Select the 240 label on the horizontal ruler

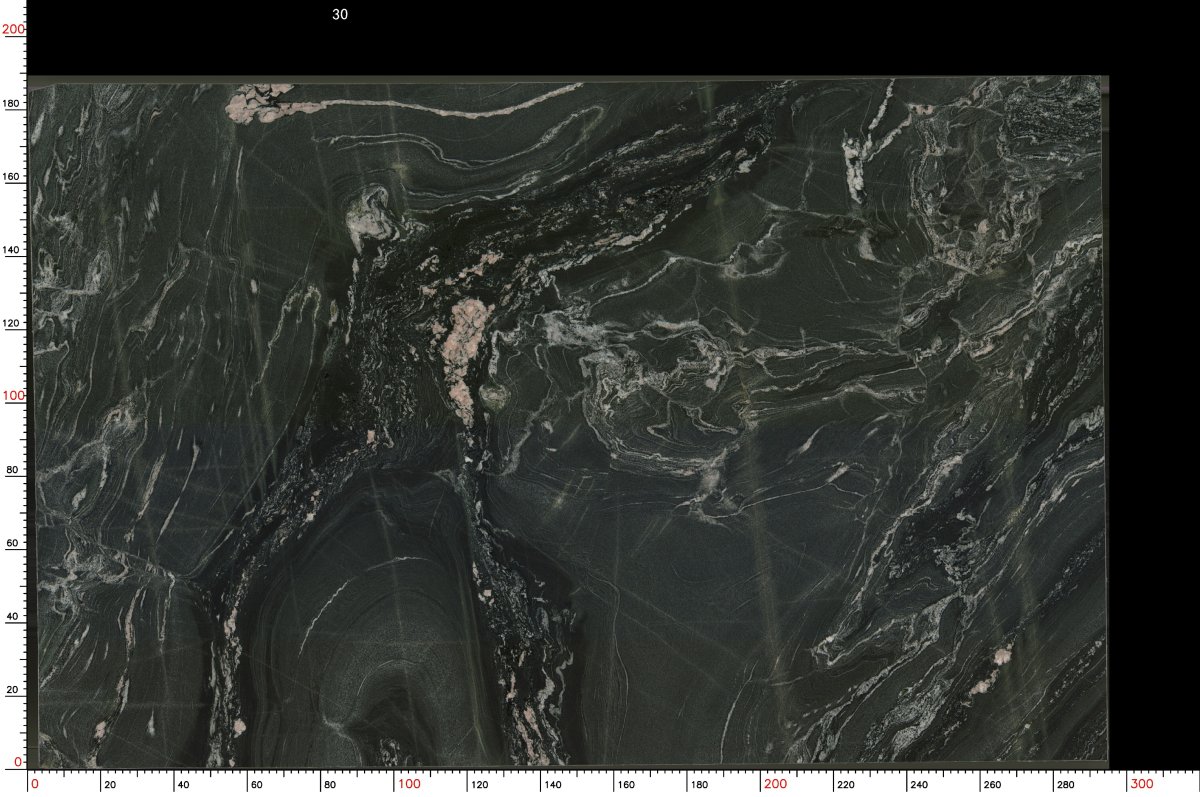click(x=920, y=784)
